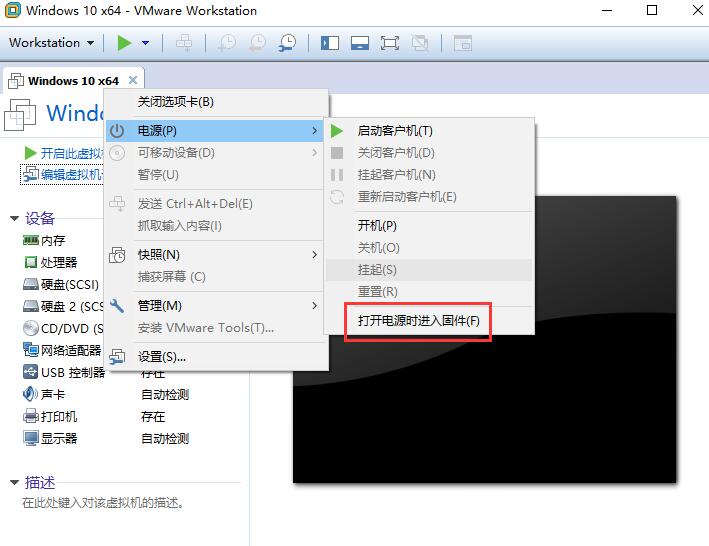Select the 网络适配器 device row

click(62, 350)
